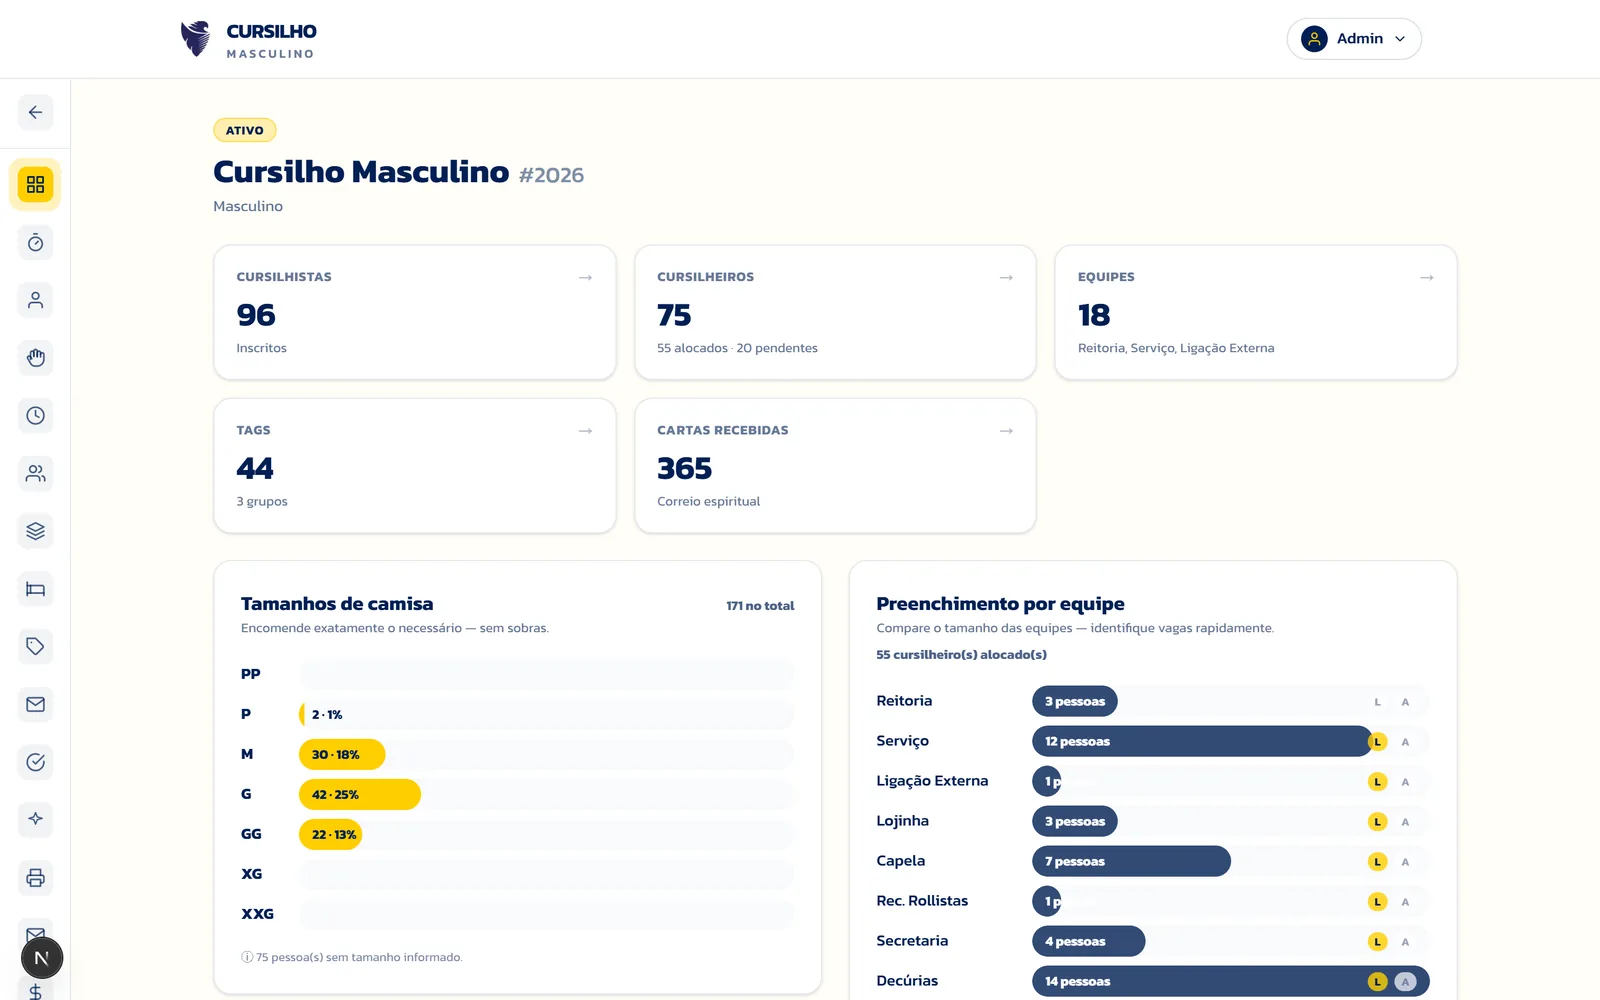The height and width of the screenshot is (1000, 1600).
Task: Open the clock sidebar icon
Action: click(35, 416)
